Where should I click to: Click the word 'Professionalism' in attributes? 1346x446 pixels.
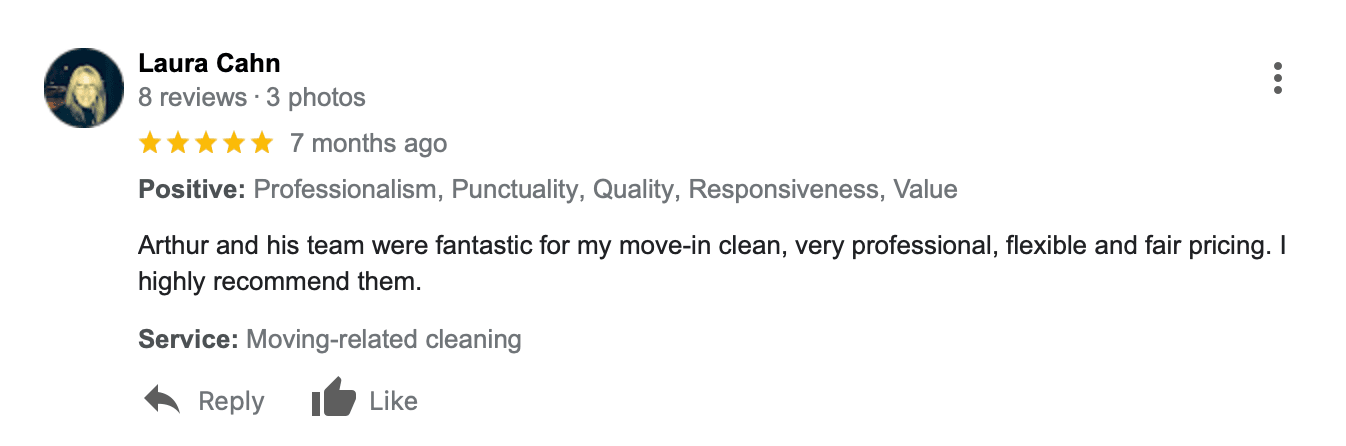[x=346, y=190]
